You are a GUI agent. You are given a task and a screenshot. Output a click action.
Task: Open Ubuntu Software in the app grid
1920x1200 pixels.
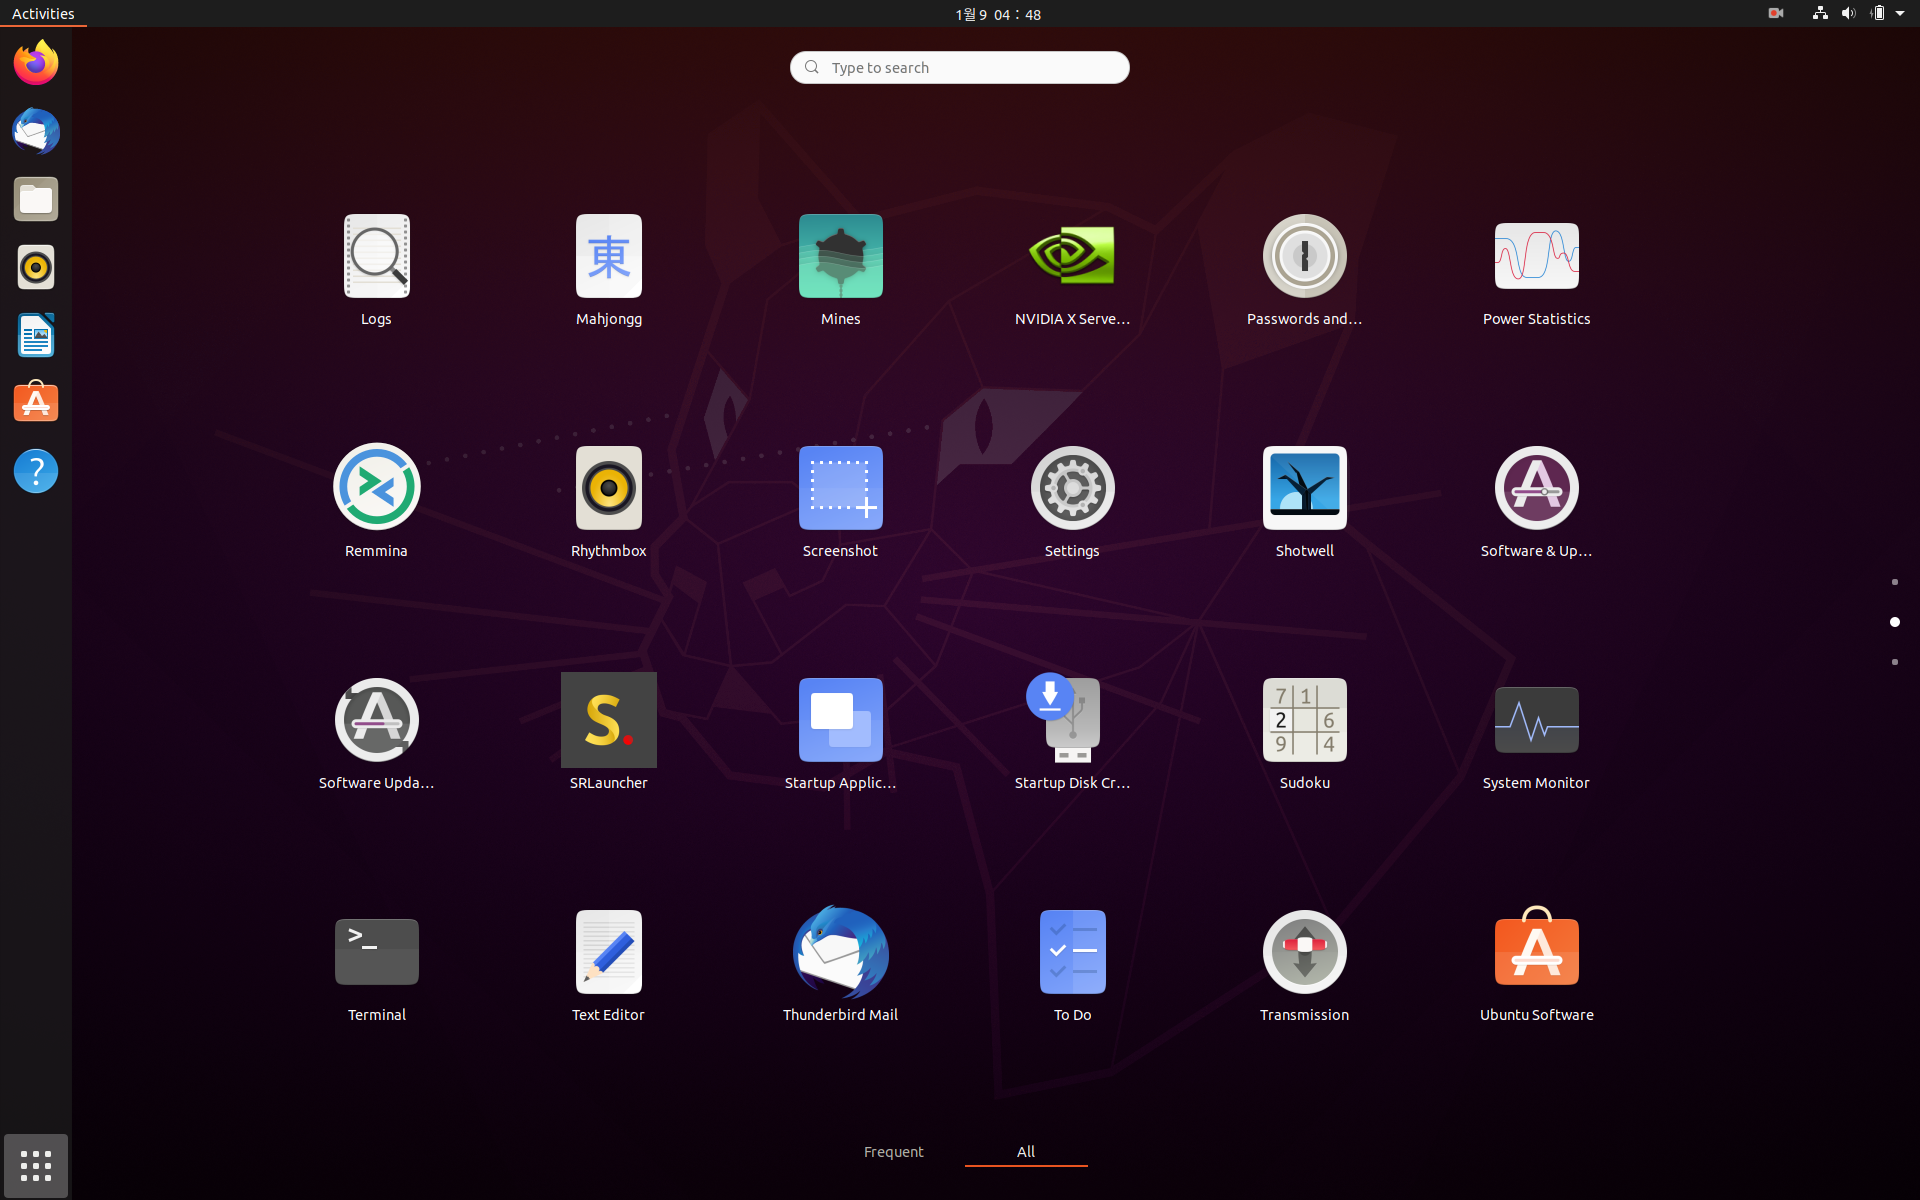pos(1536,966)
